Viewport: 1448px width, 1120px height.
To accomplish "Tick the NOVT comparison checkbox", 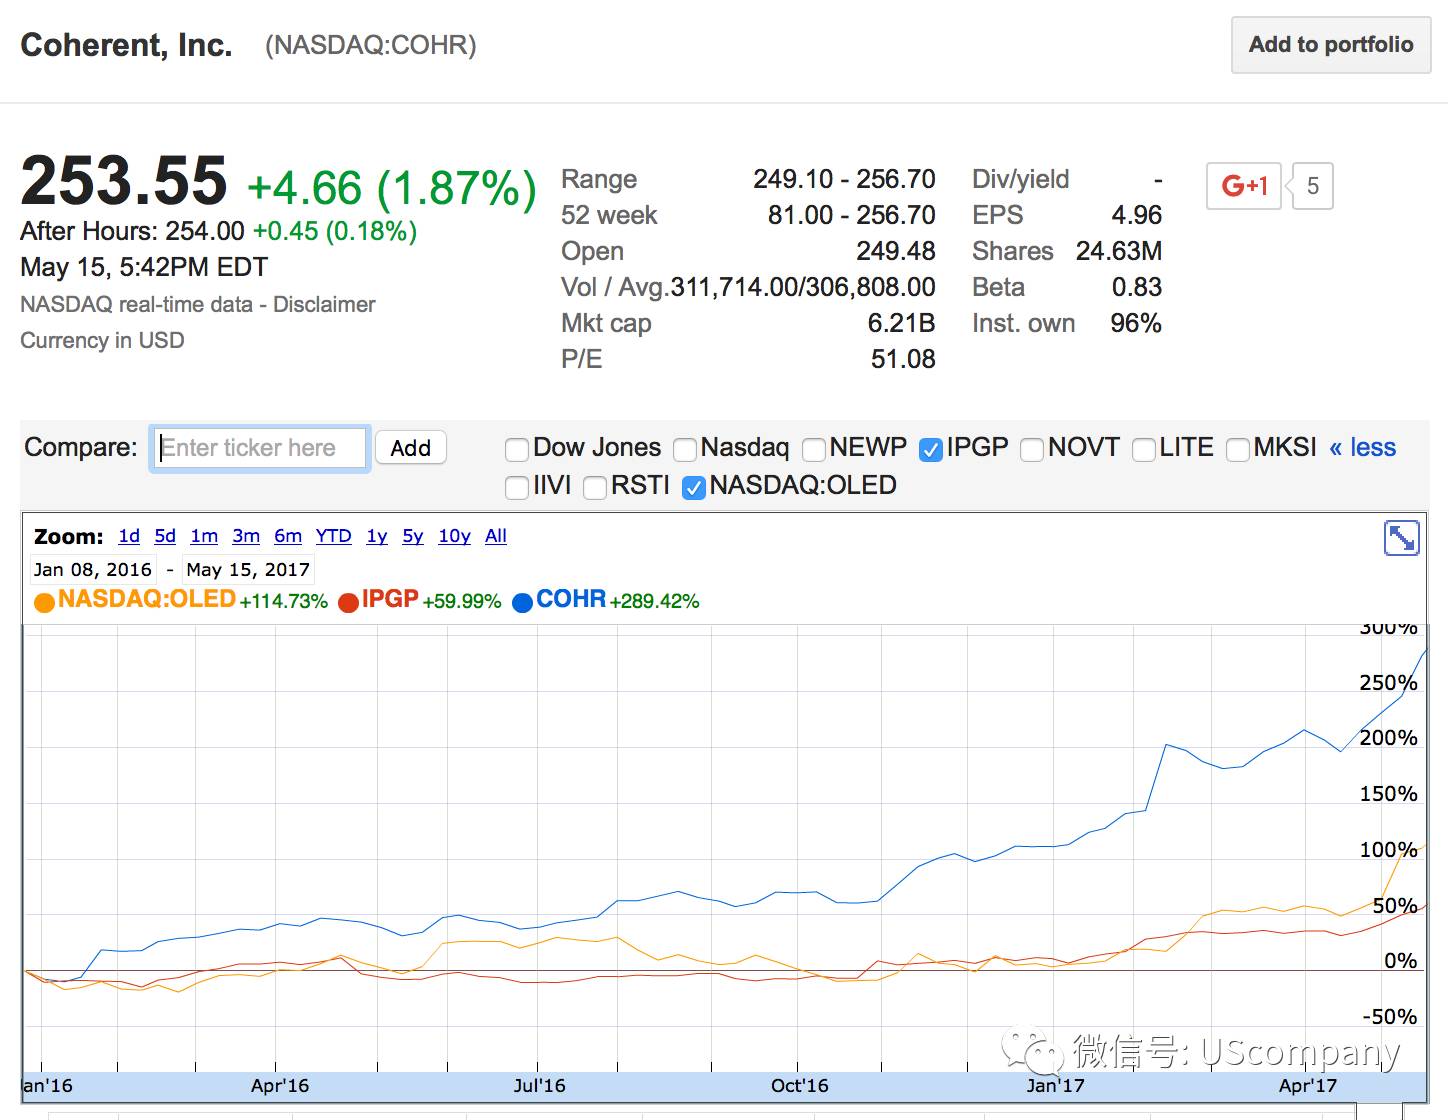I will pyautogui.click(x=1032, y=449).
